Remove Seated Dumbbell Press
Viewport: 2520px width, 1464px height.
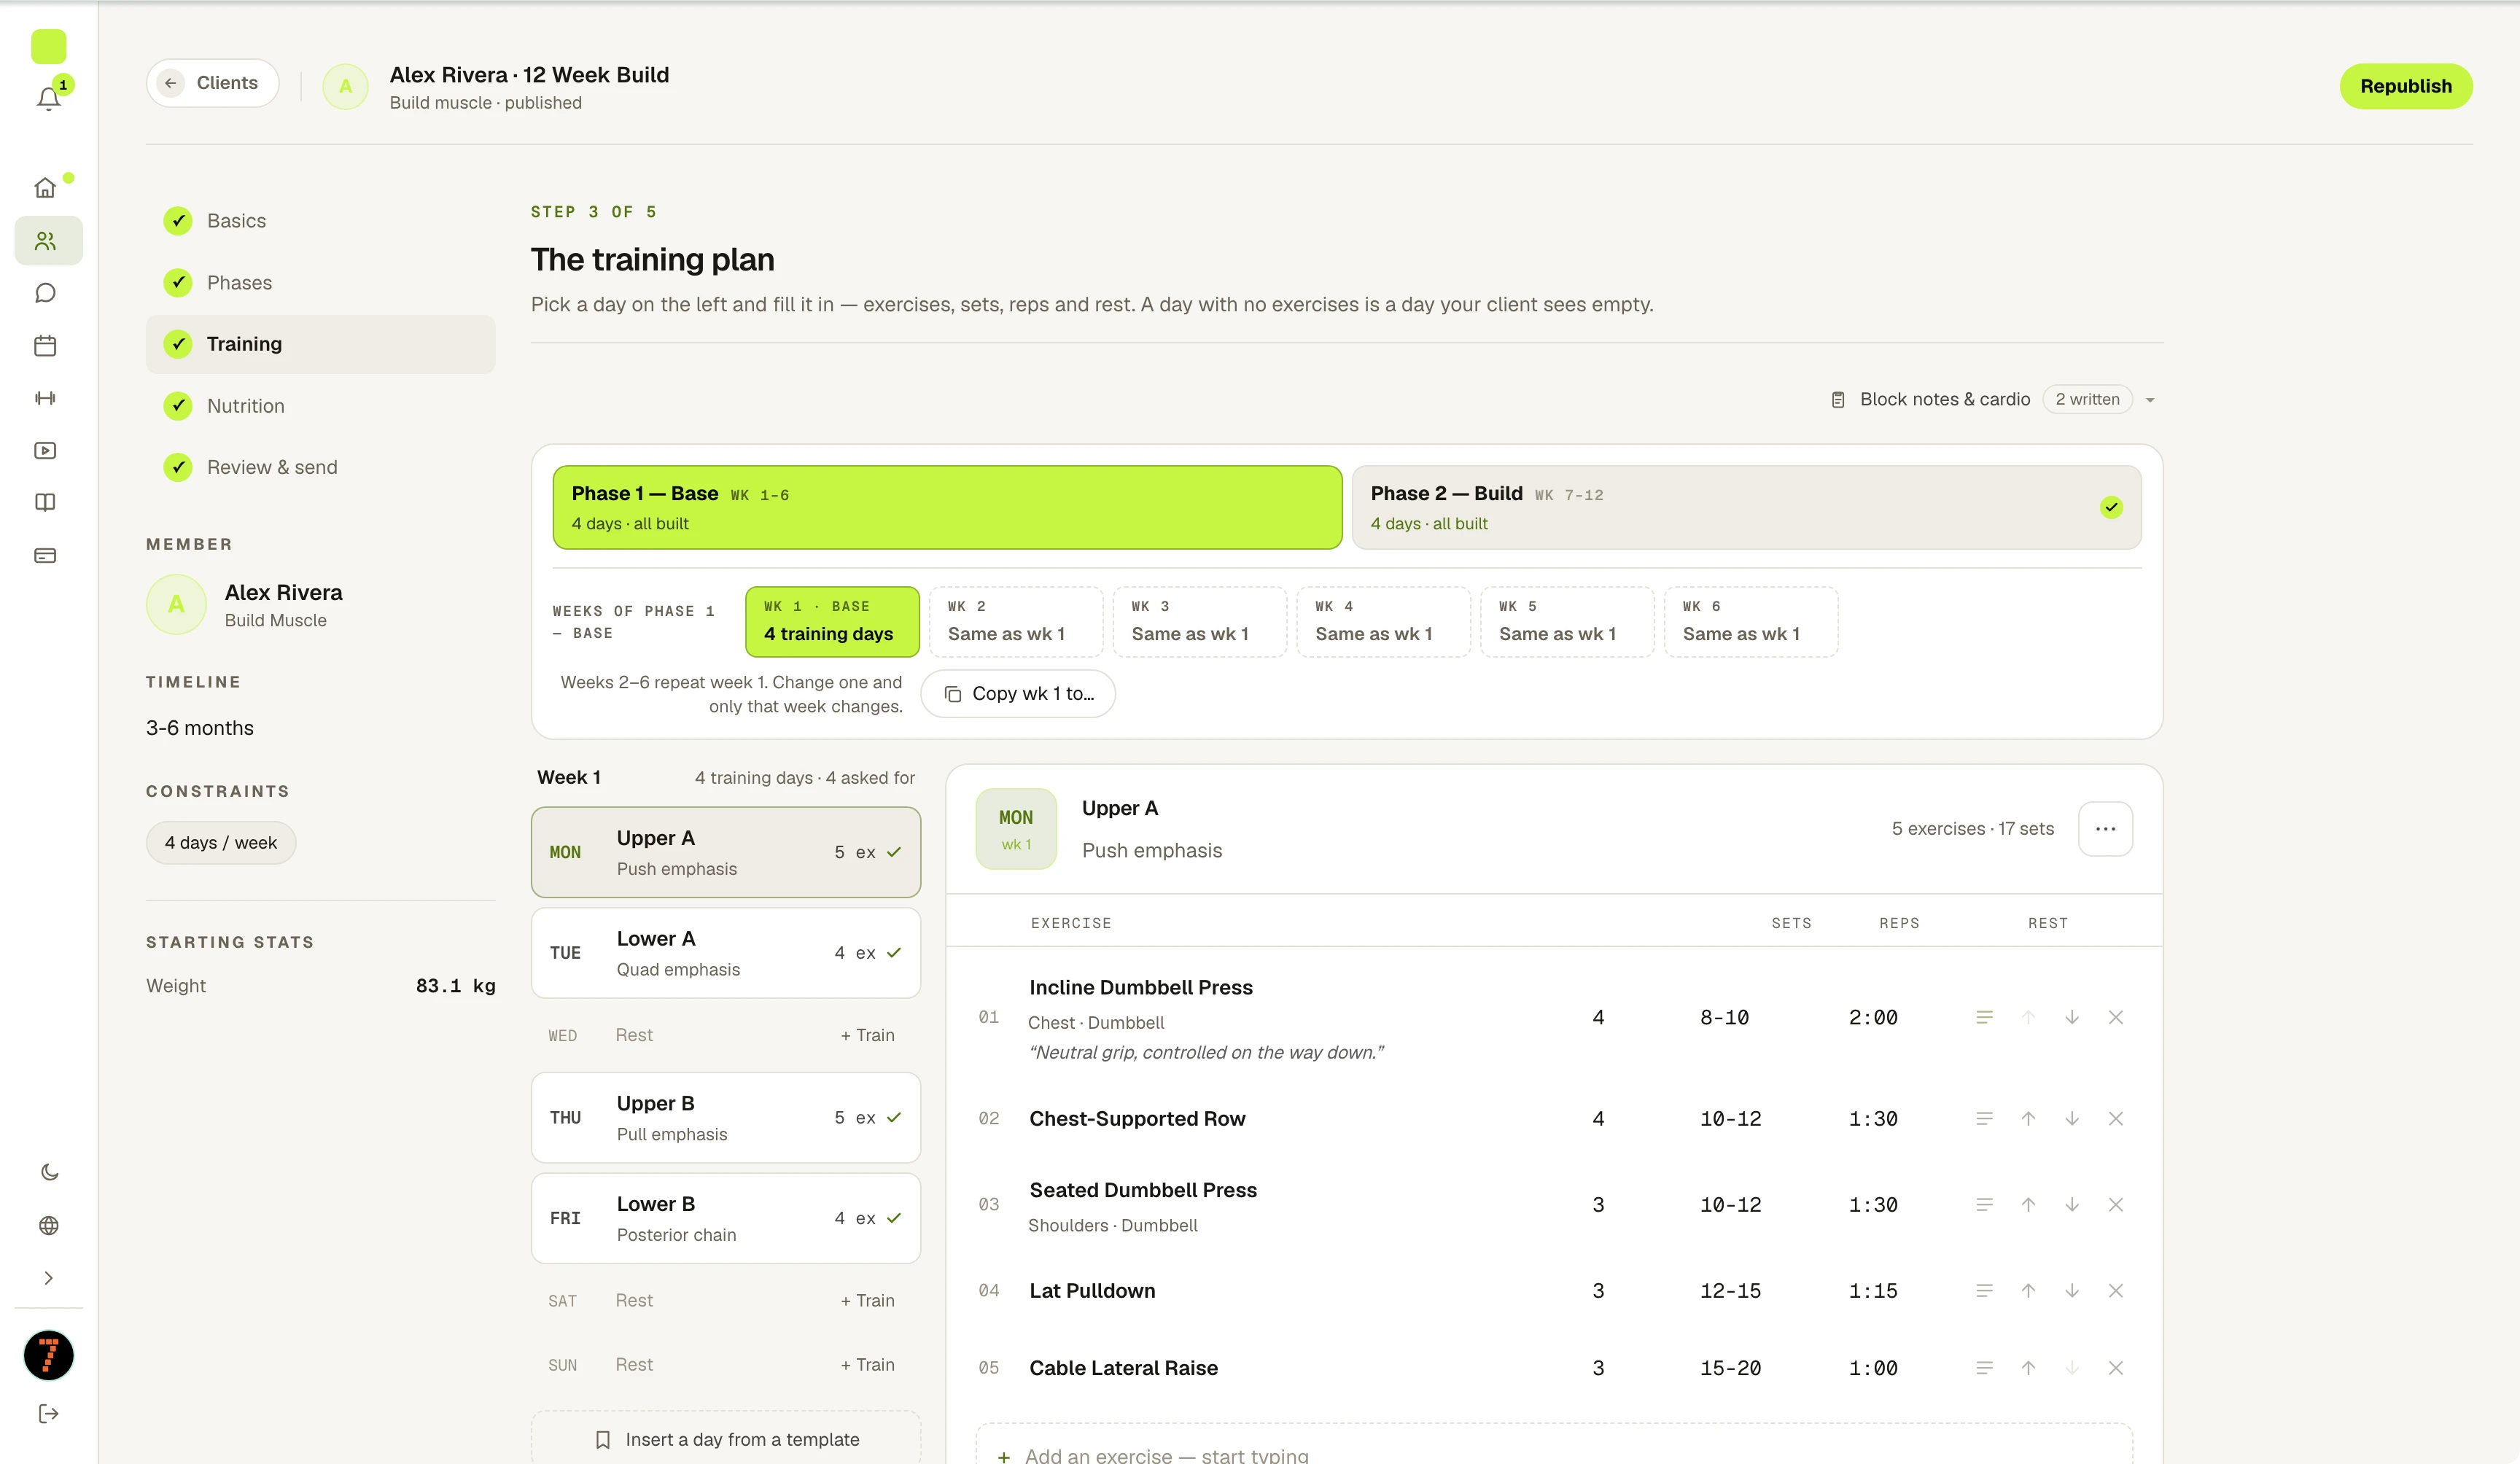pos(2115,1205)
